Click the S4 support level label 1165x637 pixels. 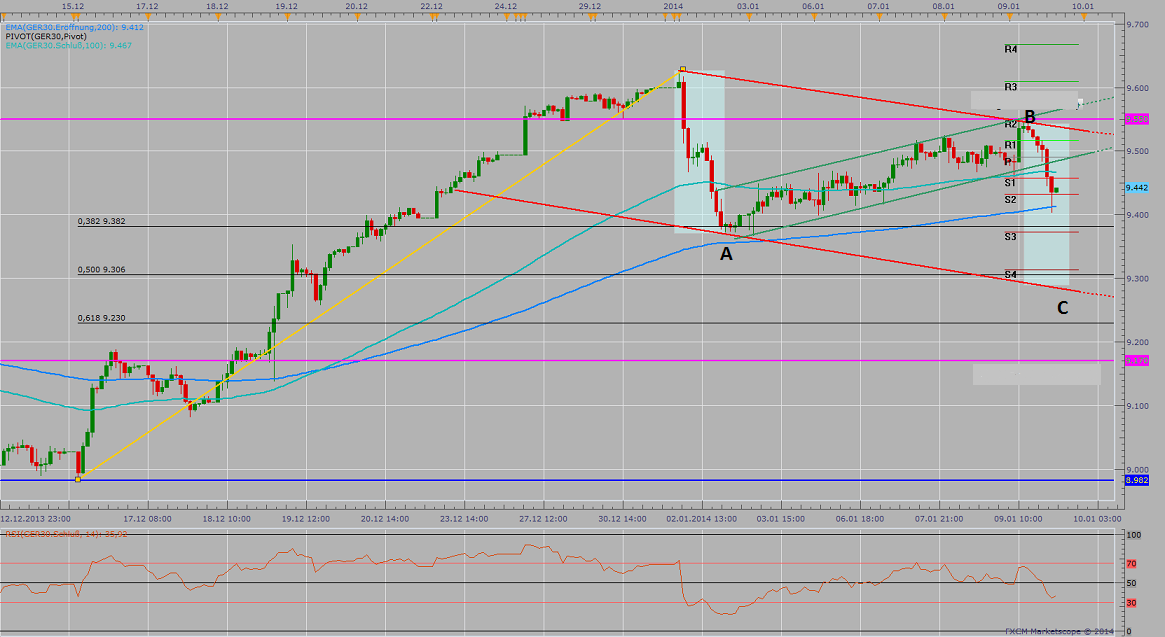coord(1008,272)
